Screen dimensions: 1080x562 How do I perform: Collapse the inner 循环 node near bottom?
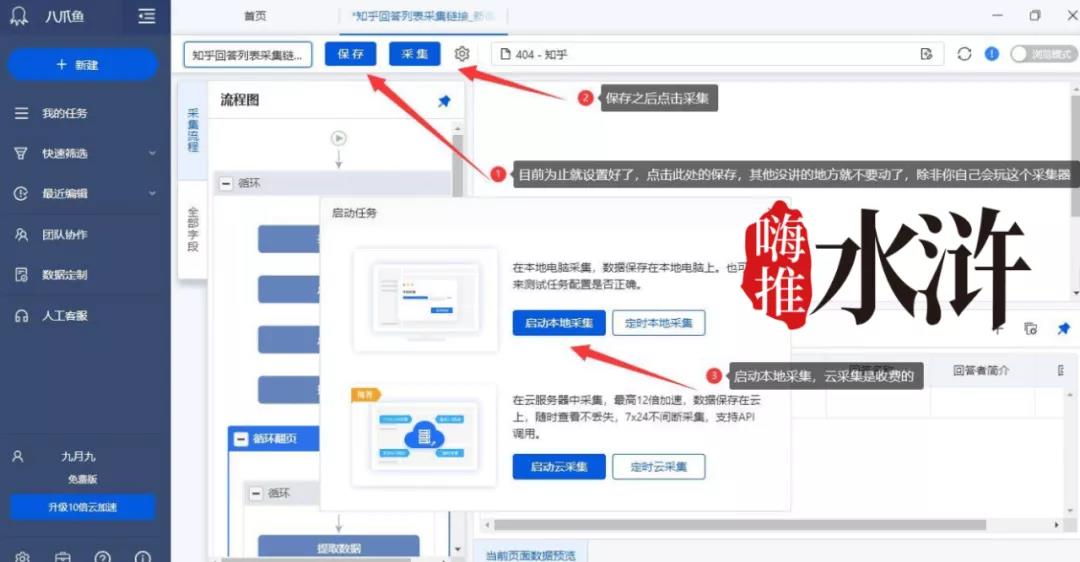(256, 493)
